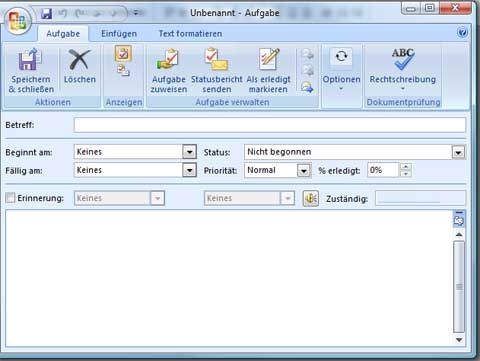Click the Weiterleiten forward icon
The width and height of the screenshot is (480, 361).
[307, 88]
